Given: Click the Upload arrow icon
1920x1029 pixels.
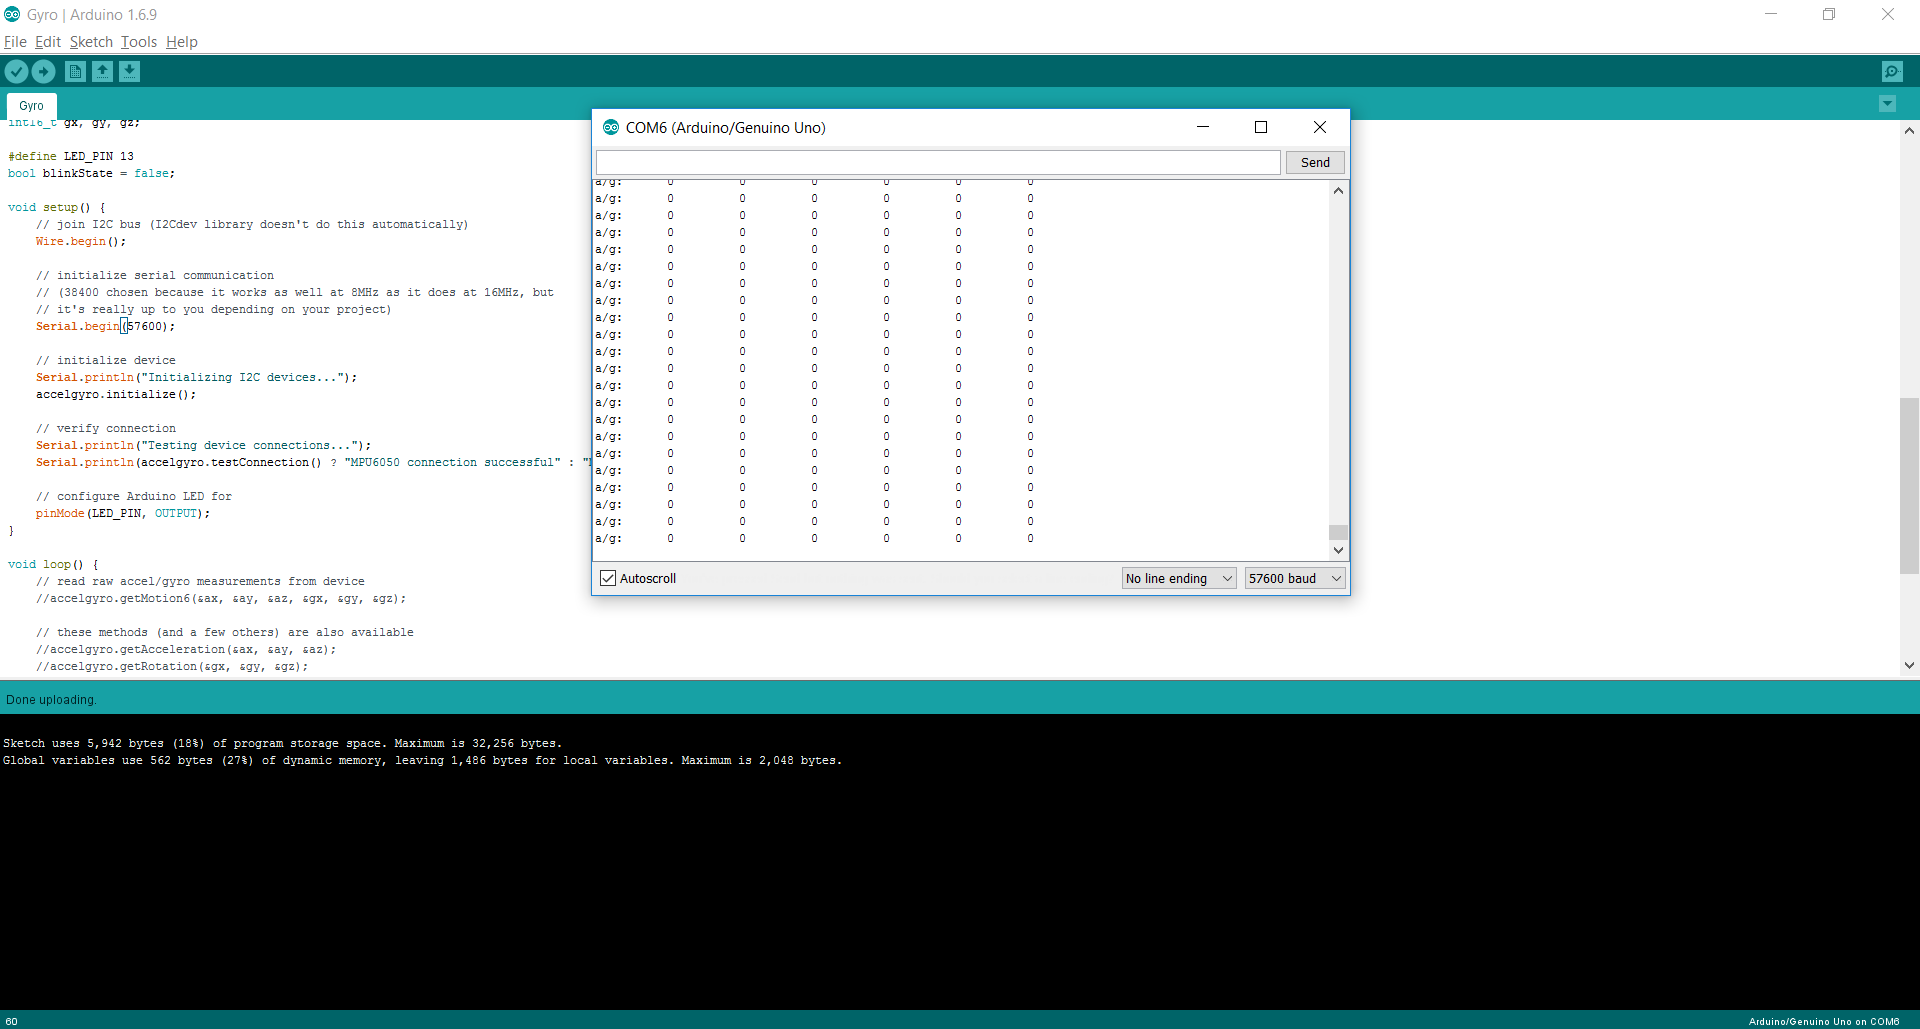Looking at the screenshot, I should [x=43, y=71].
